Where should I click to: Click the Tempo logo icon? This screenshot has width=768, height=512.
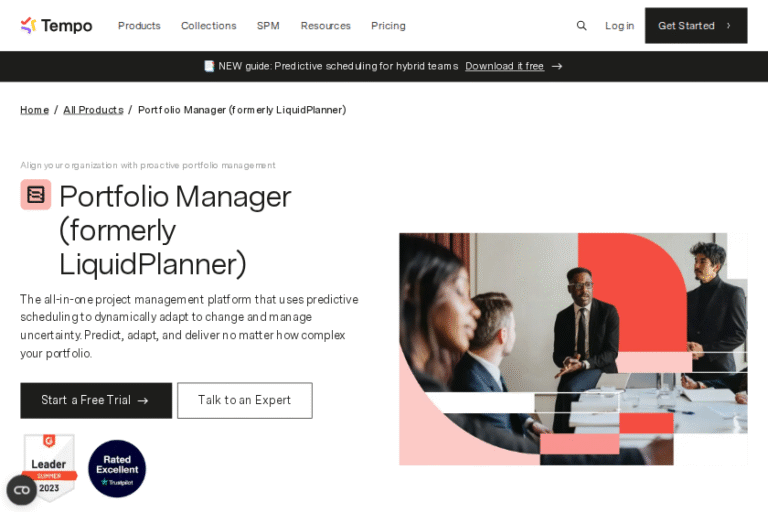point(29,25)
